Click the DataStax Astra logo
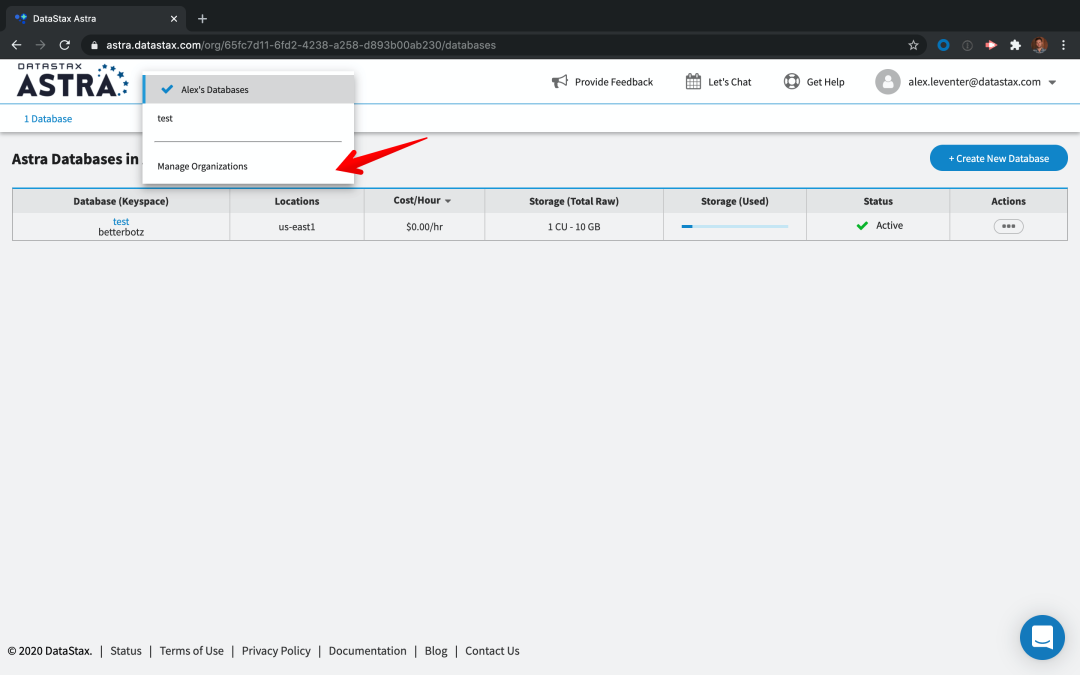 (72, 81)
